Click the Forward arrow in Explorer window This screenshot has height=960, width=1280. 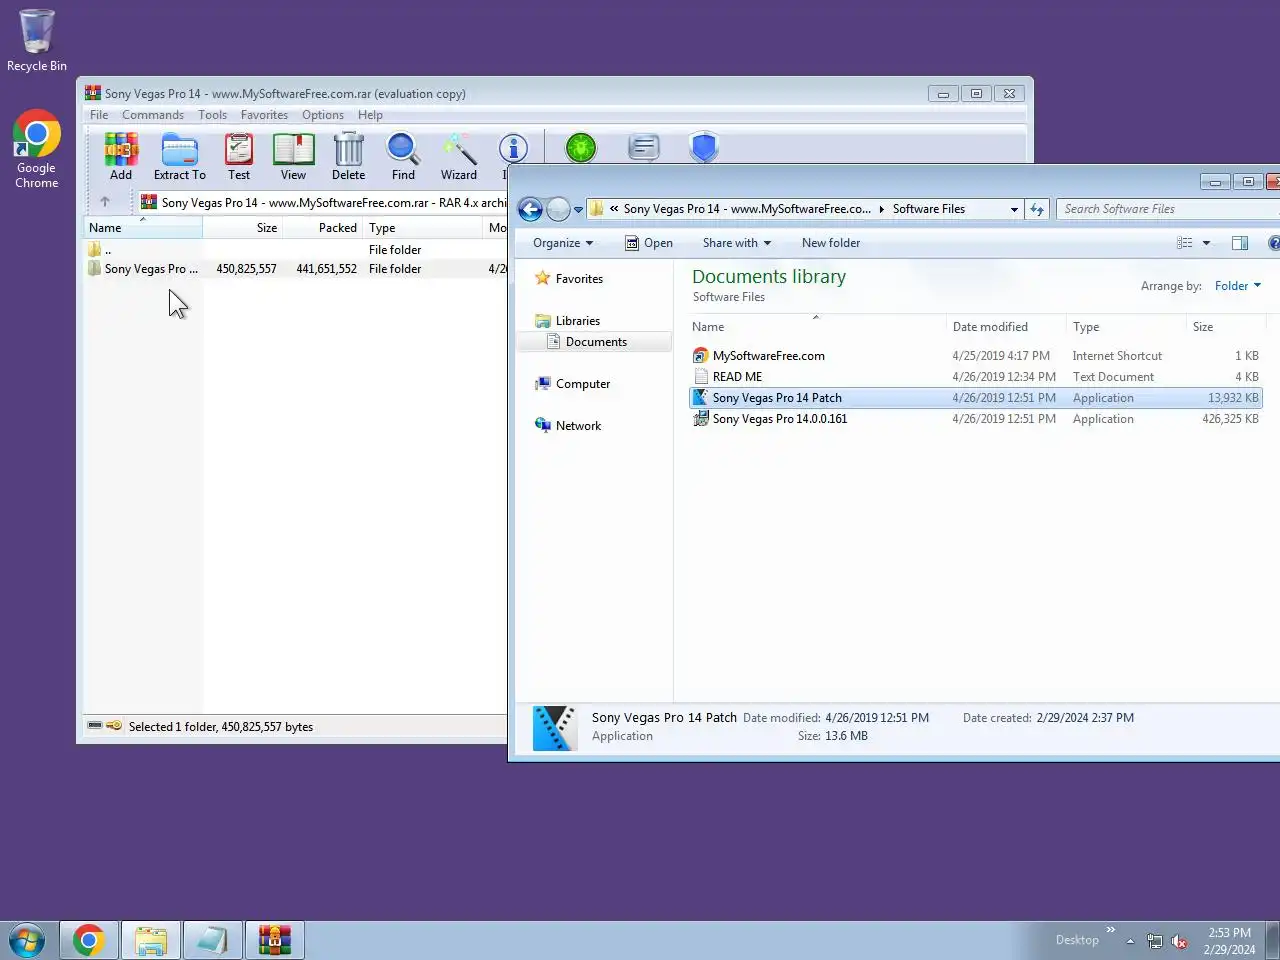(x=558, y=209)
